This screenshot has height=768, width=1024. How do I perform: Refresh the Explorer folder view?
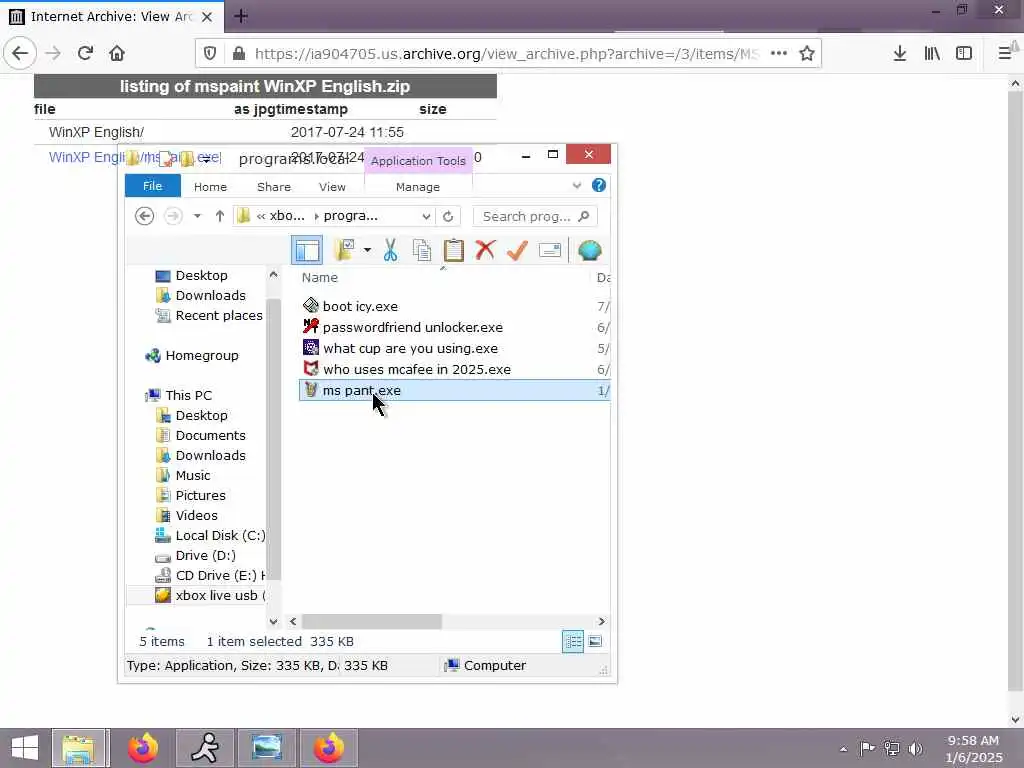(448, 216)
